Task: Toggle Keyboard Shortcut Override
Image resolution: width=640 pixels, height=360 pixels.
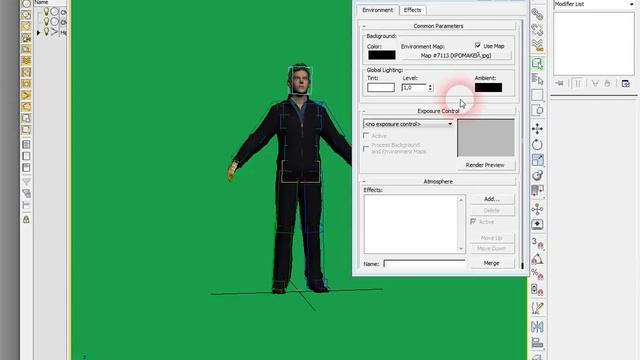Action: [537, 224]
